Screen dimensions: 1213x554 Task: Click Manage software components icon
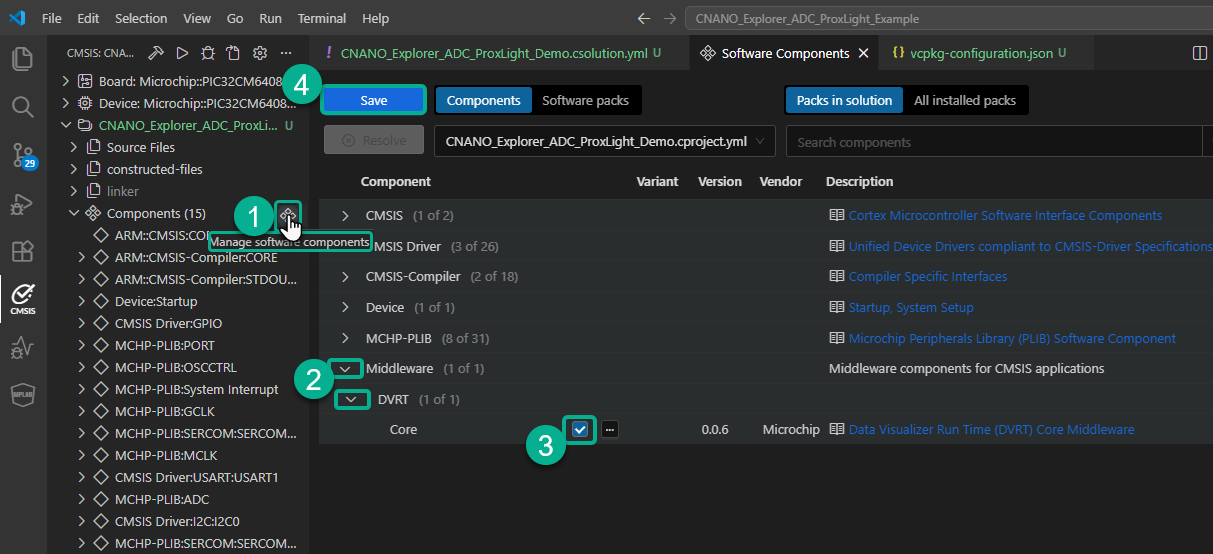[x=288, y=214]
